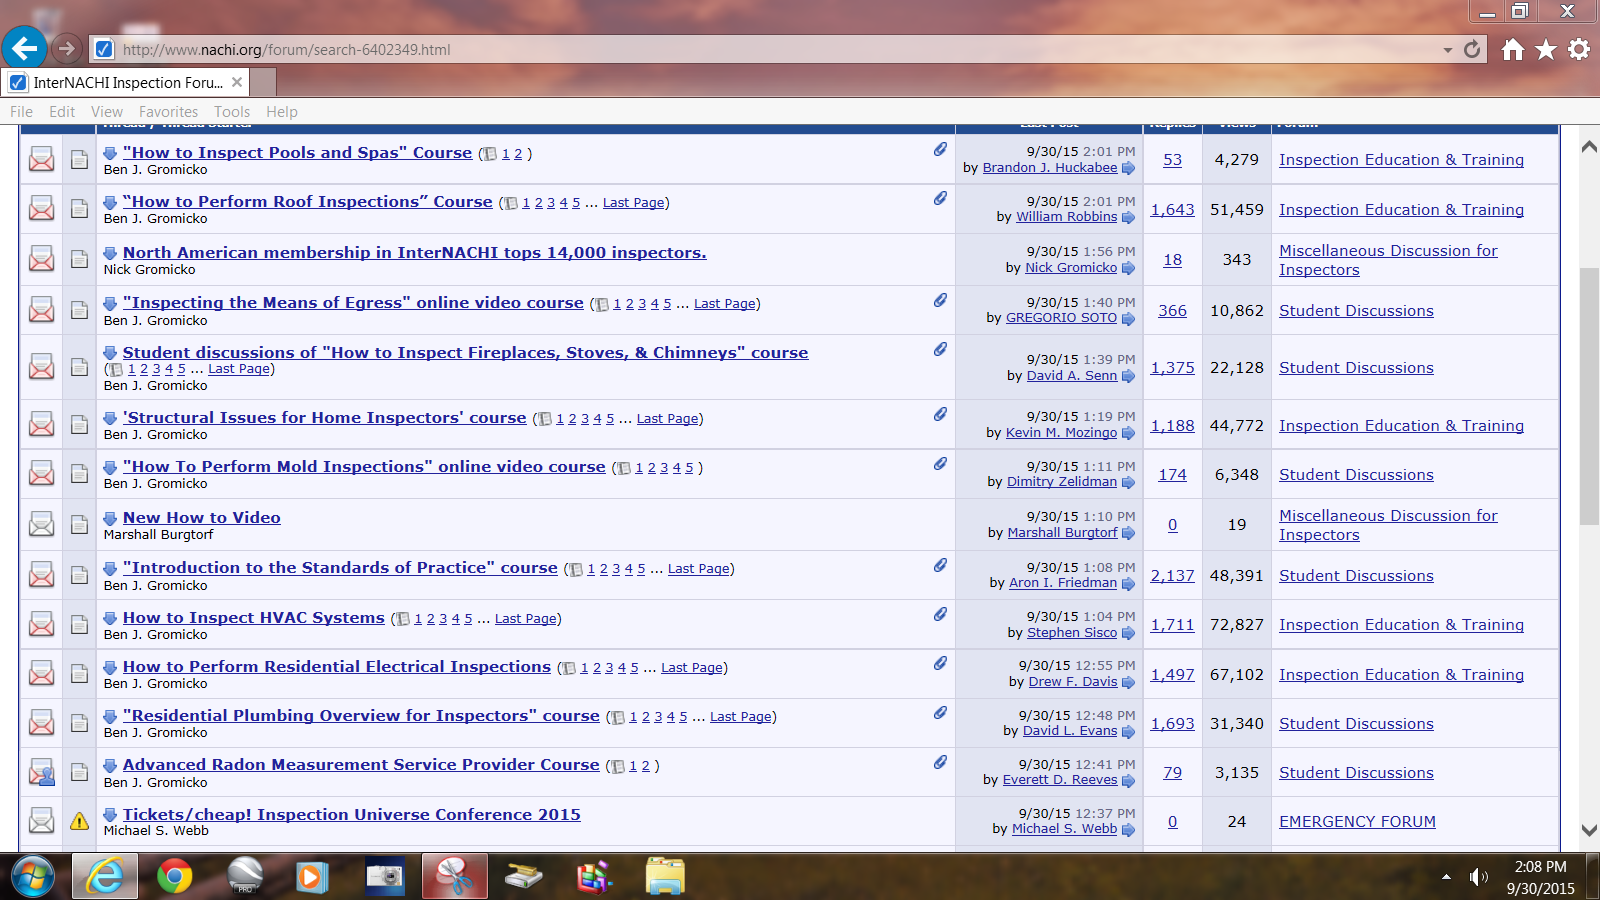
Task: Close the InterNACHI Inspection Forum tab
Action: coord(237,82)
